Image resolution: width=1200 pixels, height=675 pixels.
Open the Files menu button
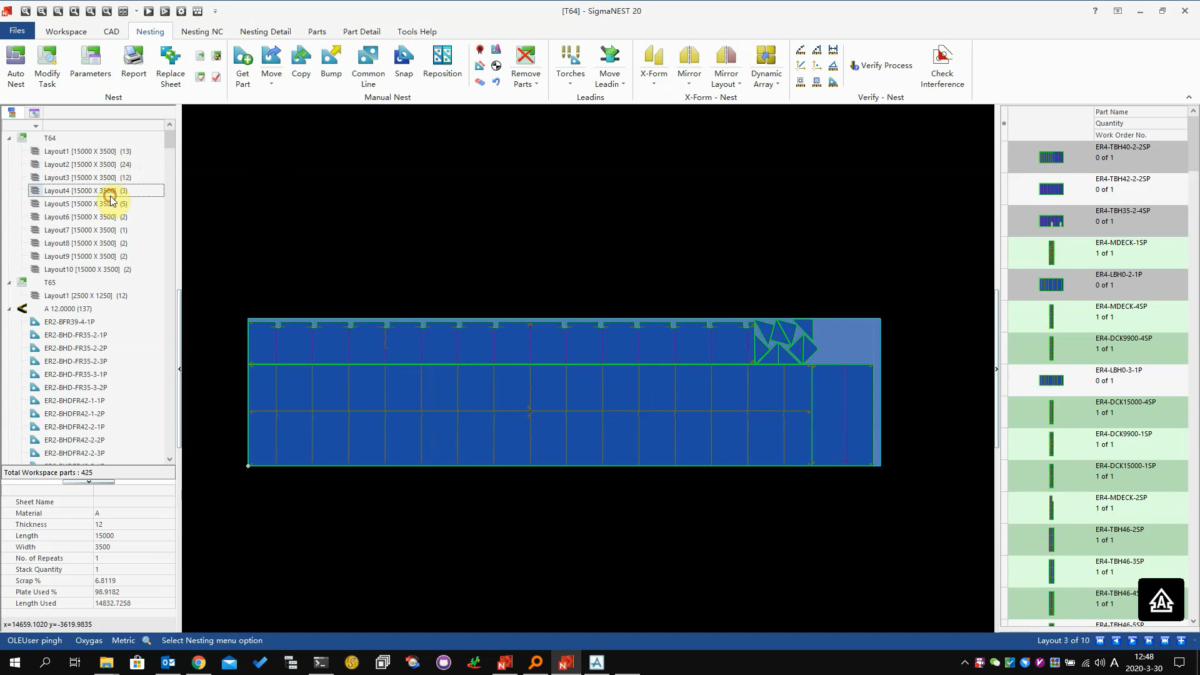17,31
